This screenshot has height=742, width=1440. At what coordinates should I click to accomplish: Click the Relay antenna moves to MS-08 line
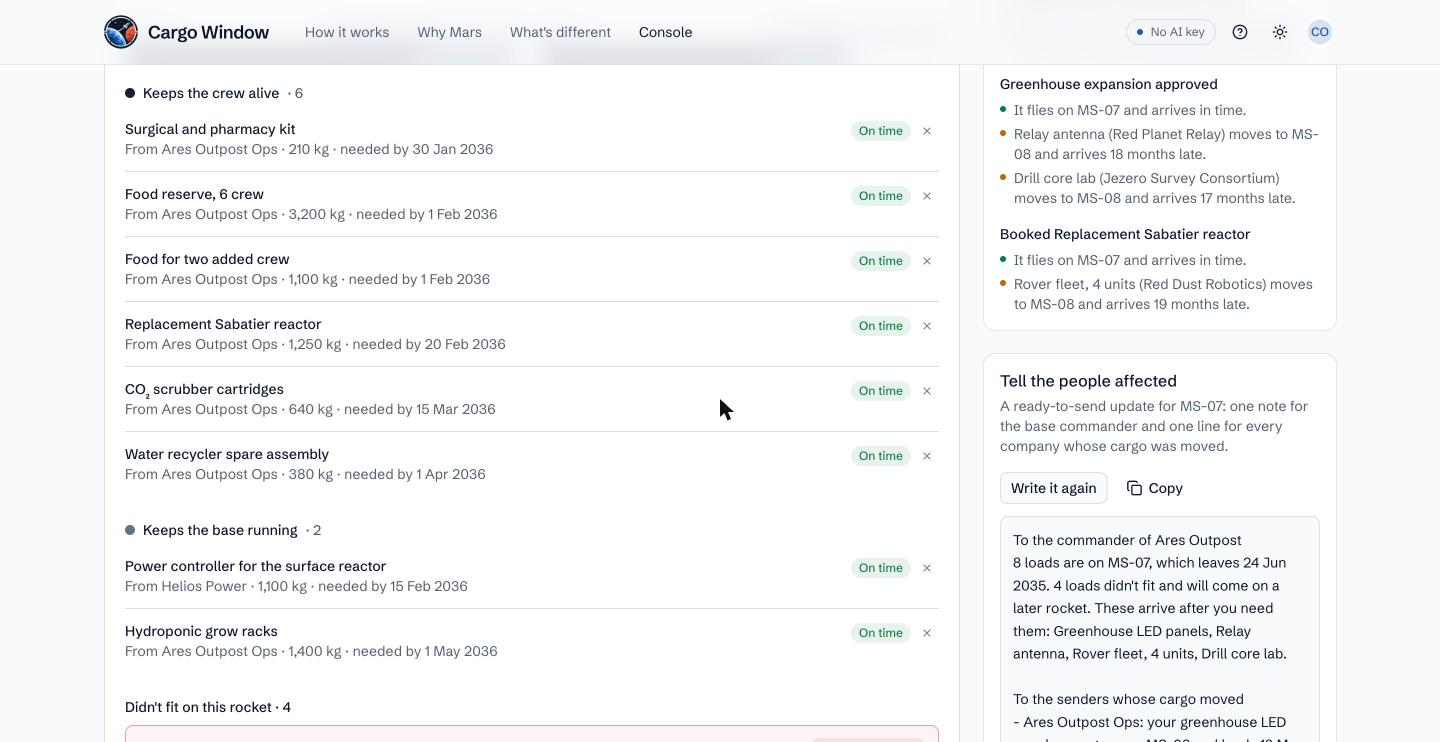click(x=1166, y=144)
